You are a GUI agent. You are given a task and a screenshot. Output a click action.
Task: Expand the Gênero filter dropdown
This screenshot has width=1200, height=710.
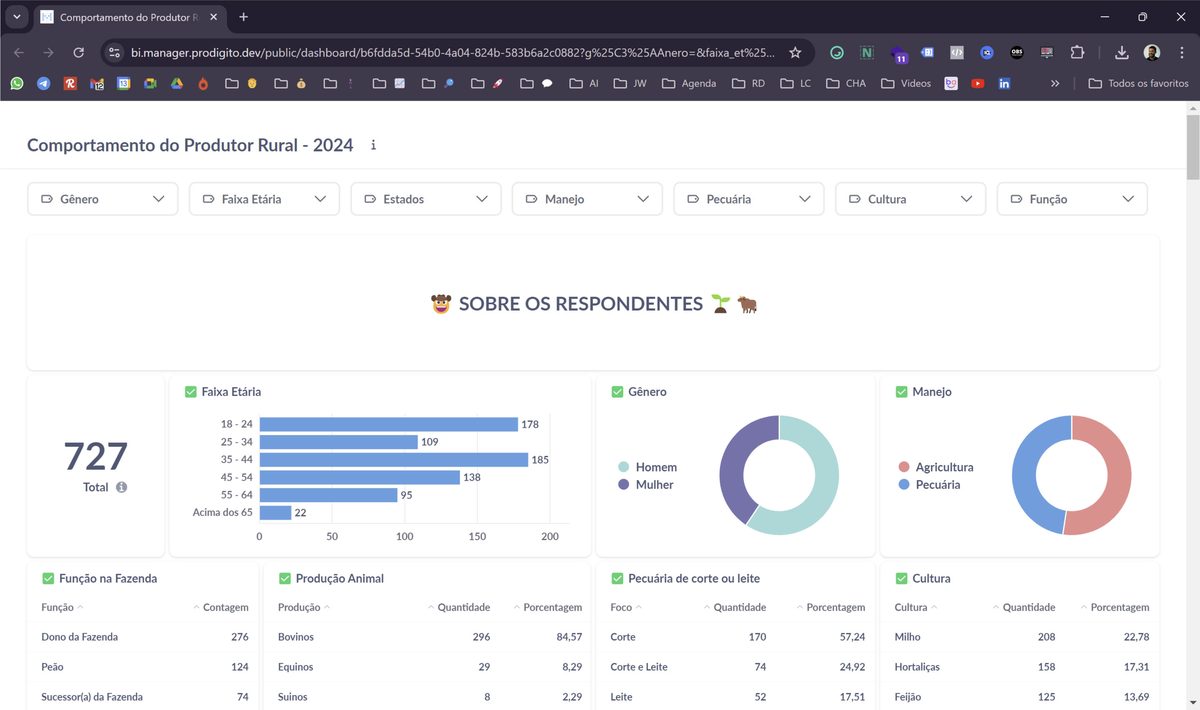coord(103,199)
